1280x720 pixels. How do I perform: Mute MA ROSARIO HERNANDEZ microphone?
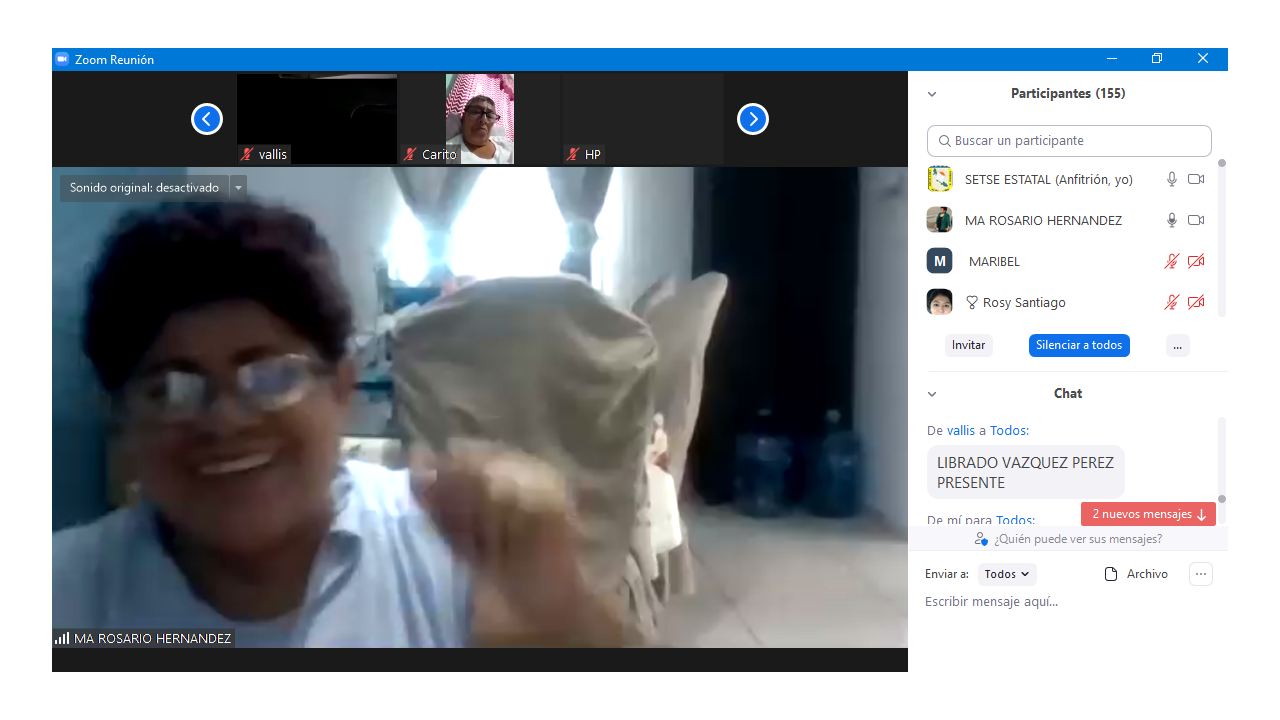click(x=1172, y=220)
